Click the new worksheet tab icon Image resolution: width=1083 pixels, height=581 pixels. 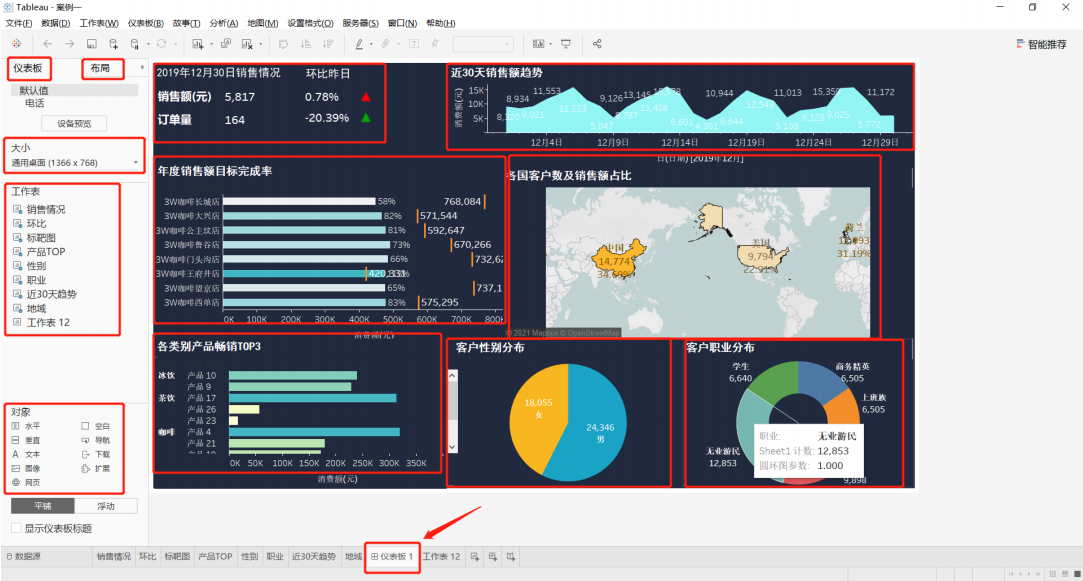[475, 556]
